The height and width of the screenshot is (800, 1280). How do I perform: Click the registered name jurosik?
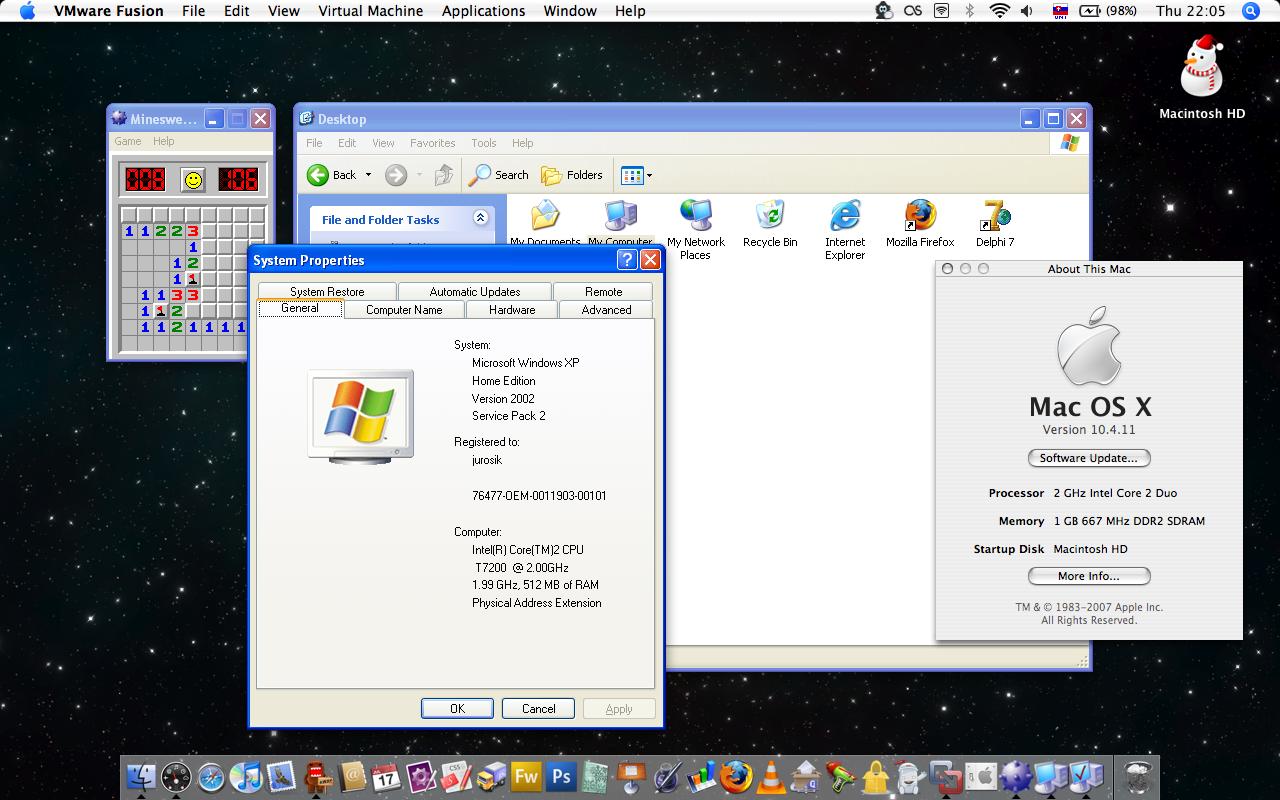(x=487, y=460)
